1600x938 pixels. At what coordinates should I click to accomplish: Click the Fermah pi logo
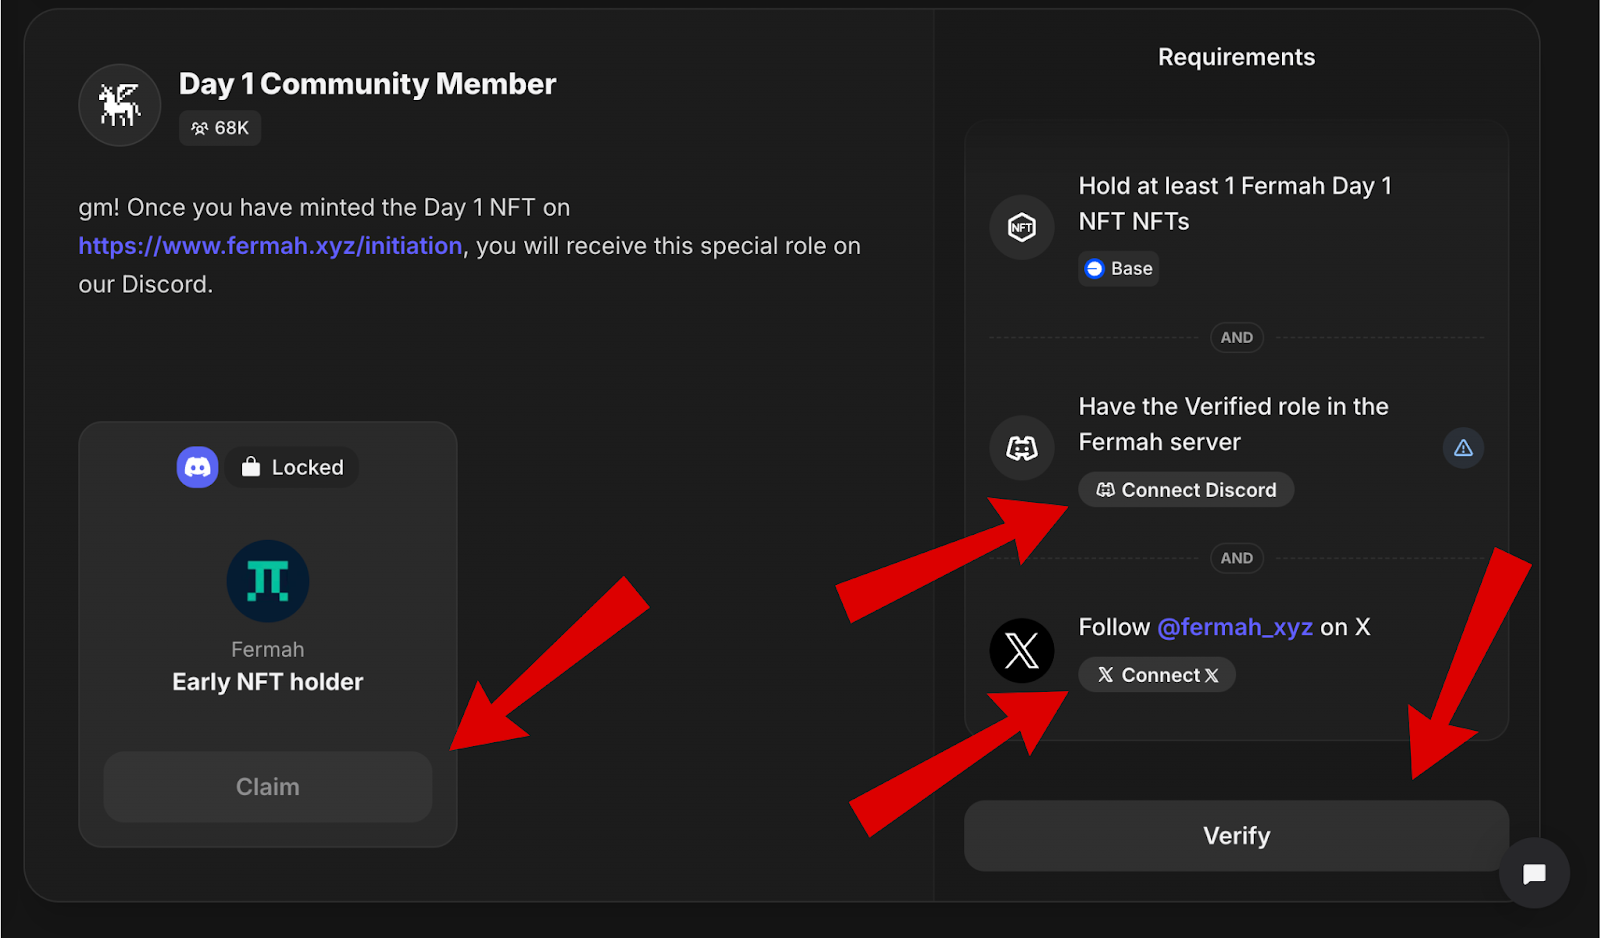[x=268, y=581]
